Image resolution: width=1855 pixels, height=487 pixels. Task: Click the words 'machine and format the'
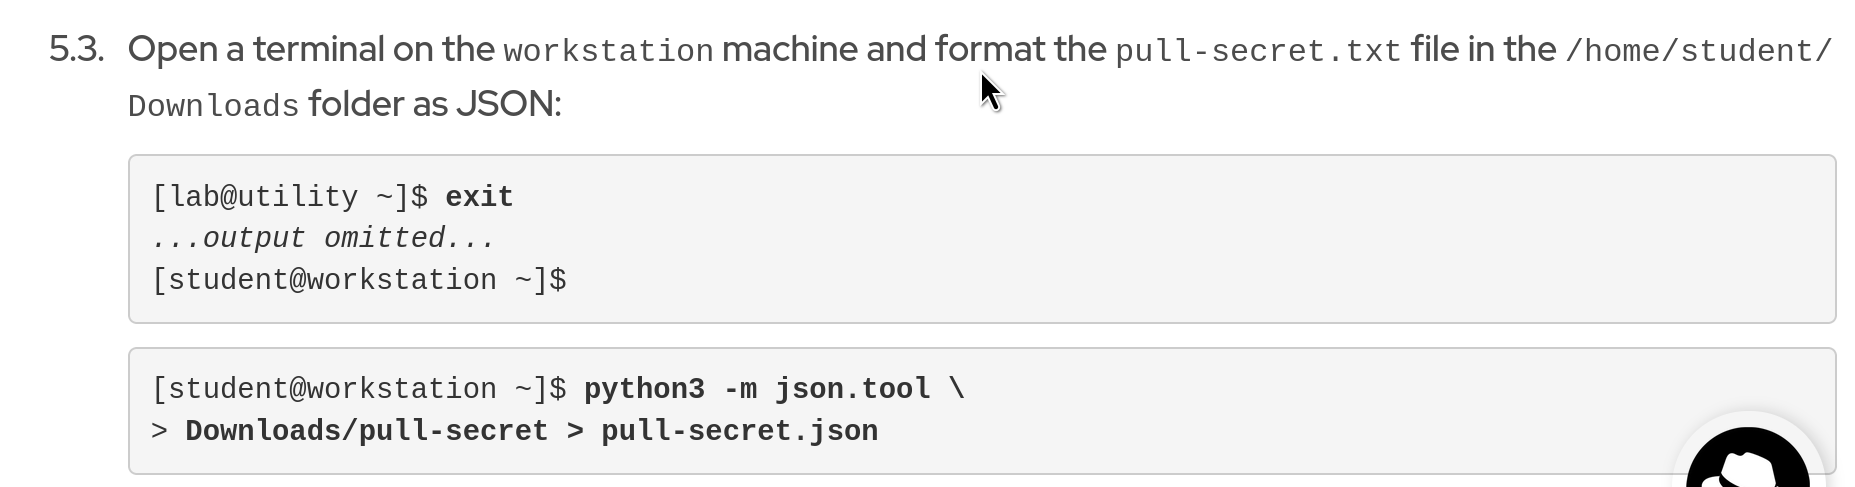[x=913, y=49]
